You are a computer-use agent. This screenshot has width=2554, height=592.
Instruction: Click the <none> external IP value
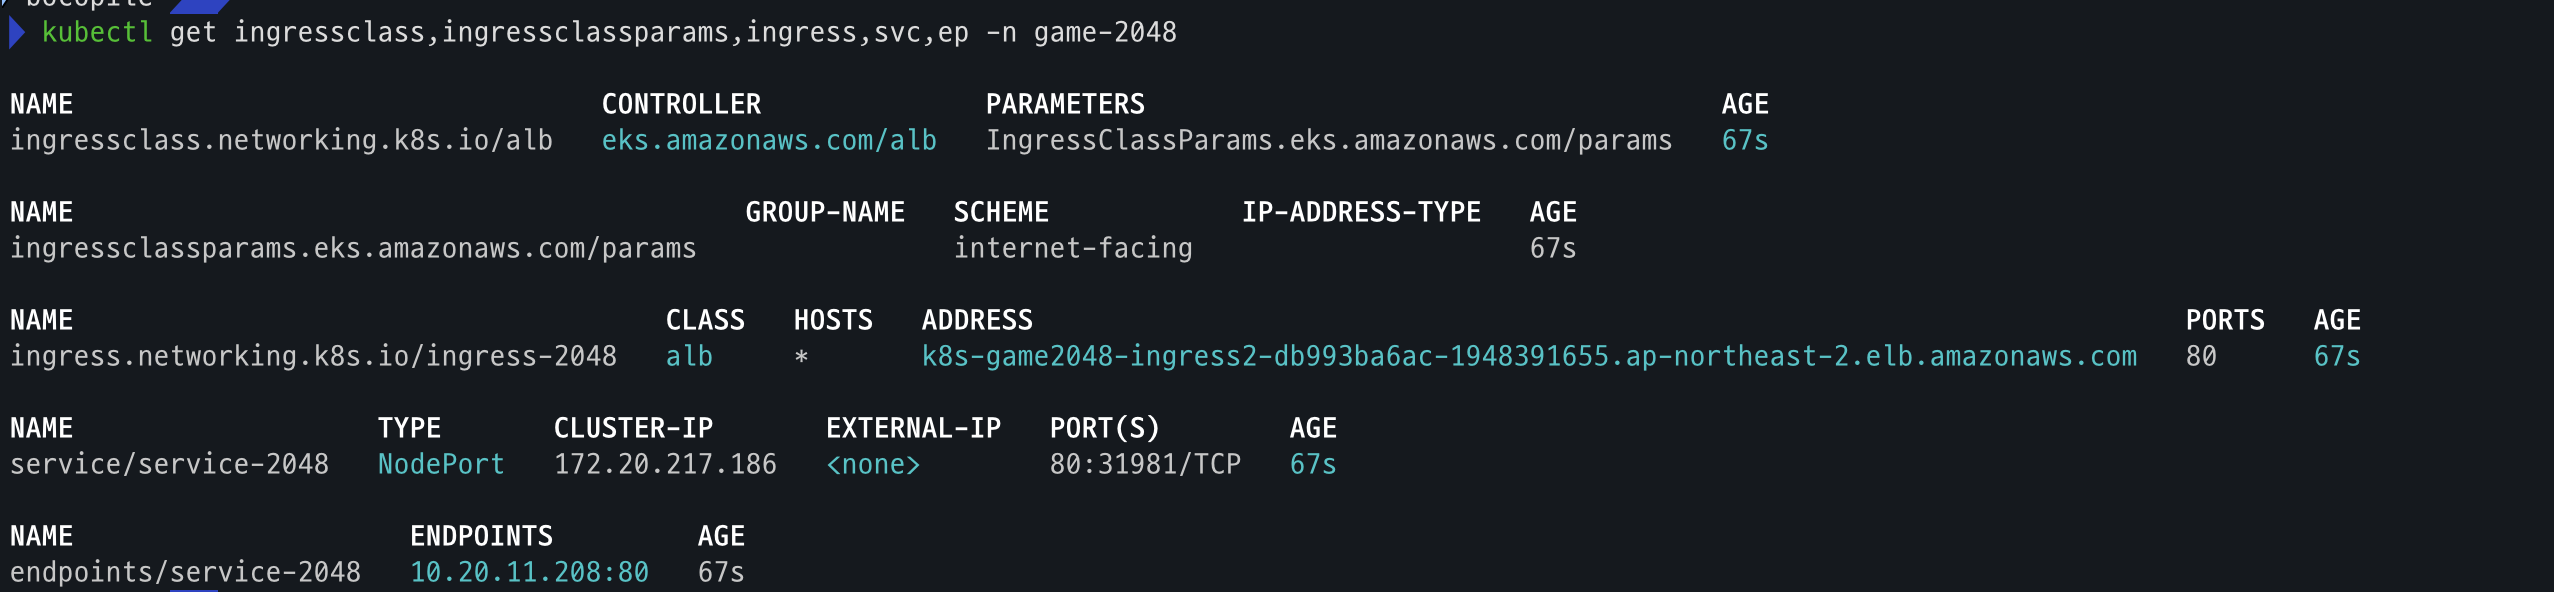873,465
